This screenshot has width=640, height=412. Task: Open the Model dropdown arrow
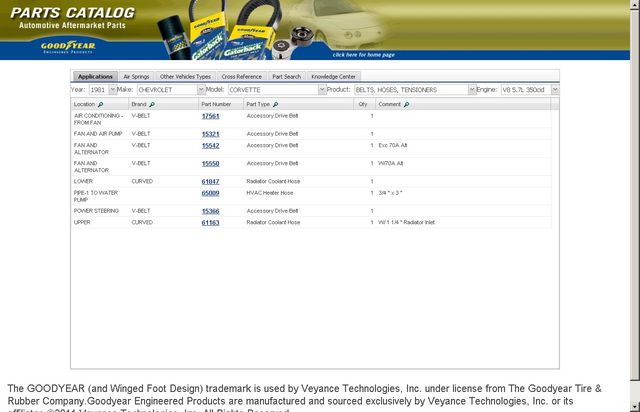[x=322, y=89]
